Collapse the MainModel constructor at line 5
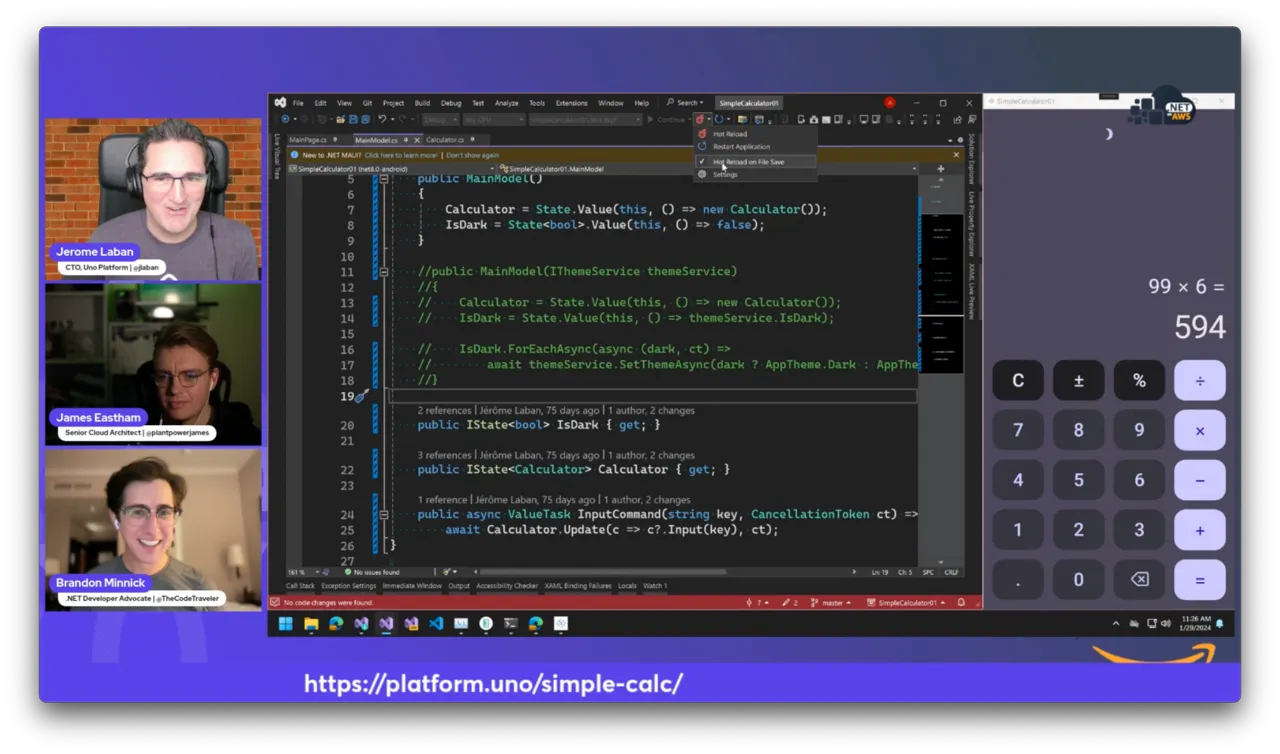Screen dimensions: 1280x754 click(384, 179)
